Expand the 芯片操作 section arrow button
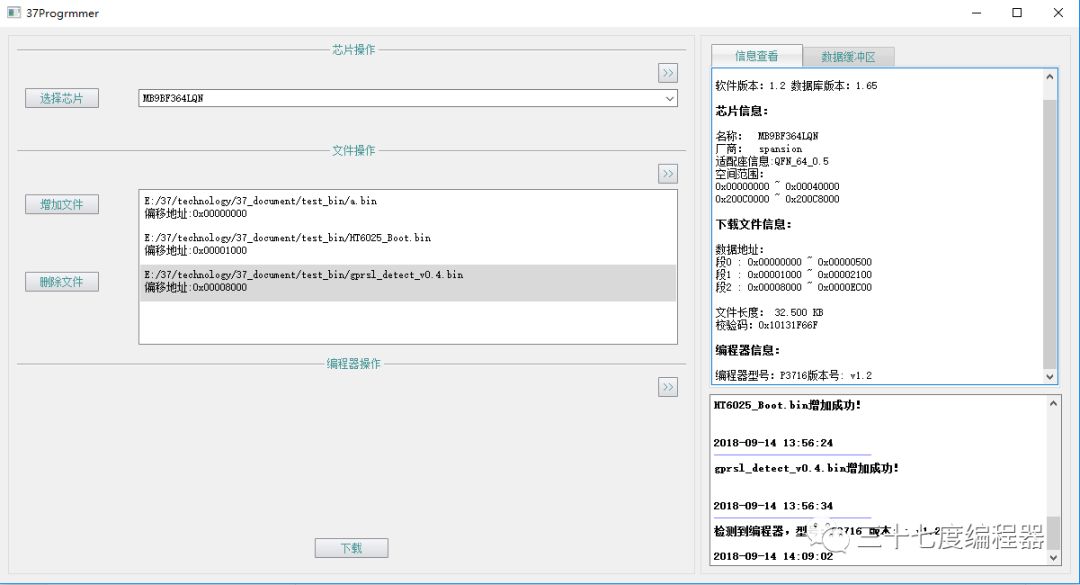 (x=667, y=73)
